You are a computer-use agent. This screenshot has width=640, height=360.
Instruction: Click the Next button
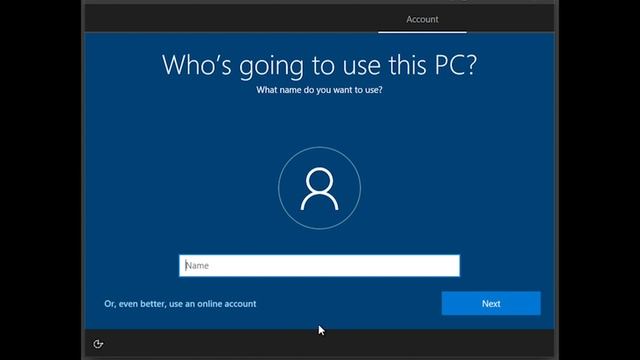[491, 303]
